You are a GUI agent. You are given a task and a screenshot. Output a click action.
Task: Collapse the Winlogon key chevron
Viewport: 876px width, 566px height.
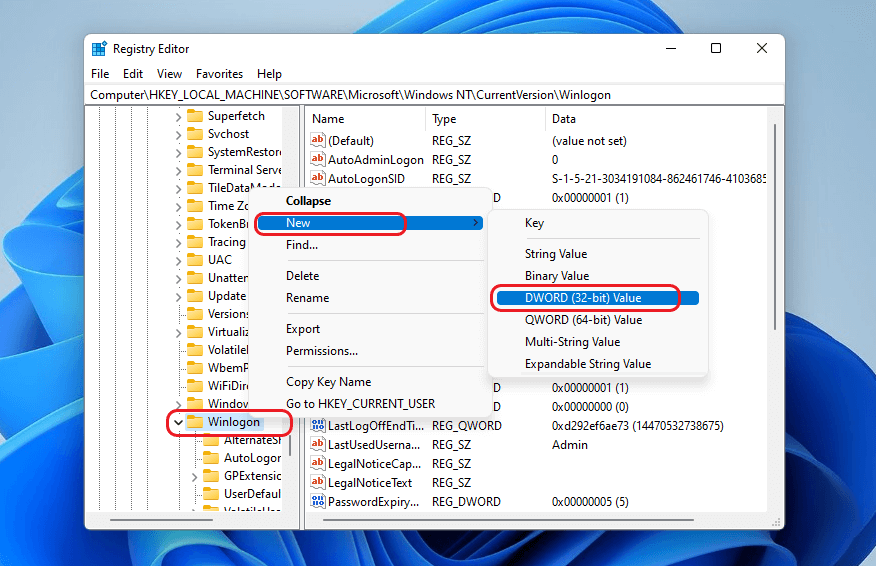click(178, 422)
